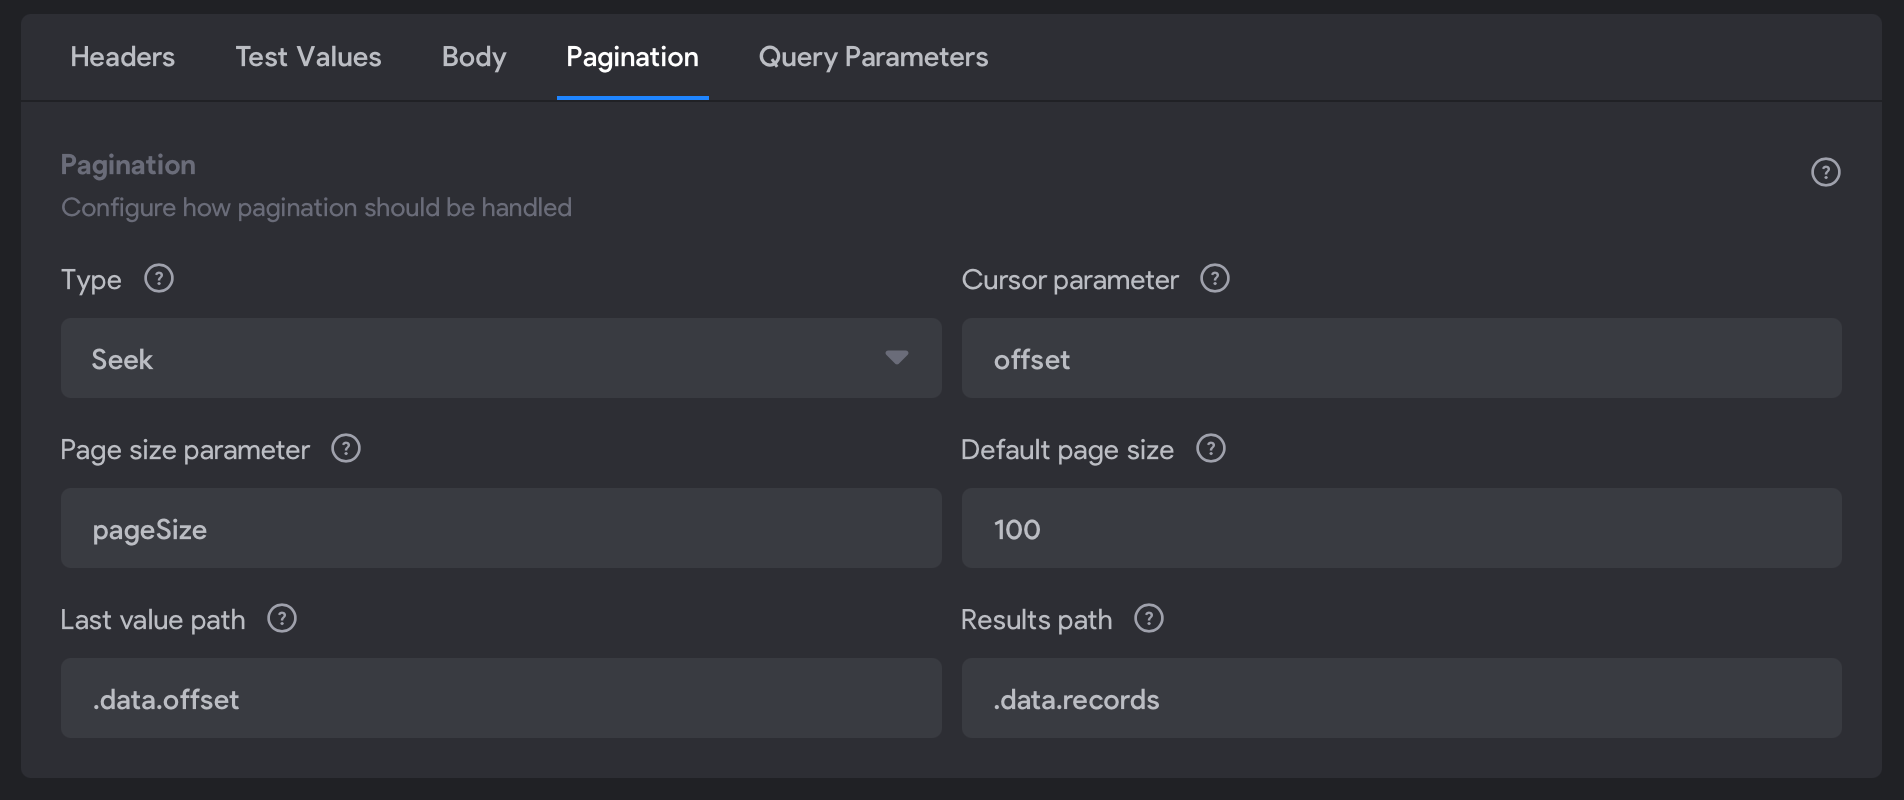Screen dimensions: 1904x800
Task: Focus the Page size parameter field
Action: pos(501,528)
